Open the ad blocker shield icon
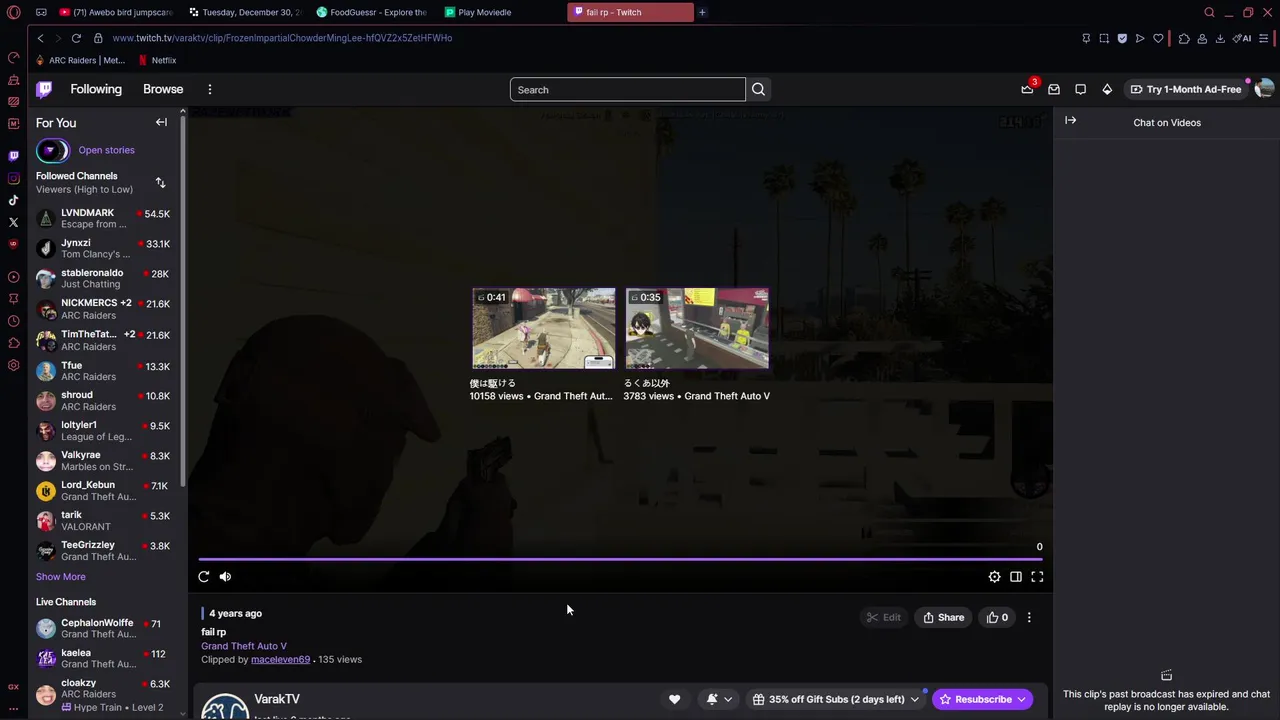Screen dimensions: 1280x720 [1122, 38]
